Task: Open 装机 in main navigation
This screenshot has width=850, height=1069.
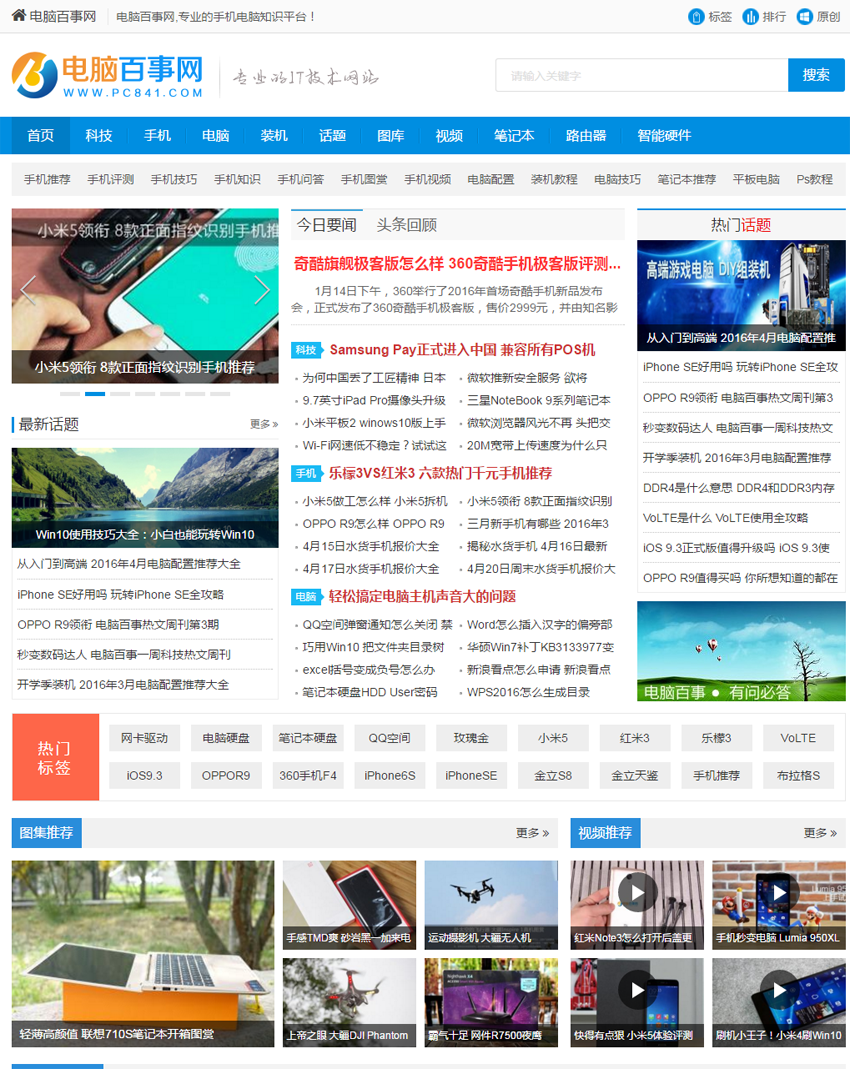Action: (274, 136)
